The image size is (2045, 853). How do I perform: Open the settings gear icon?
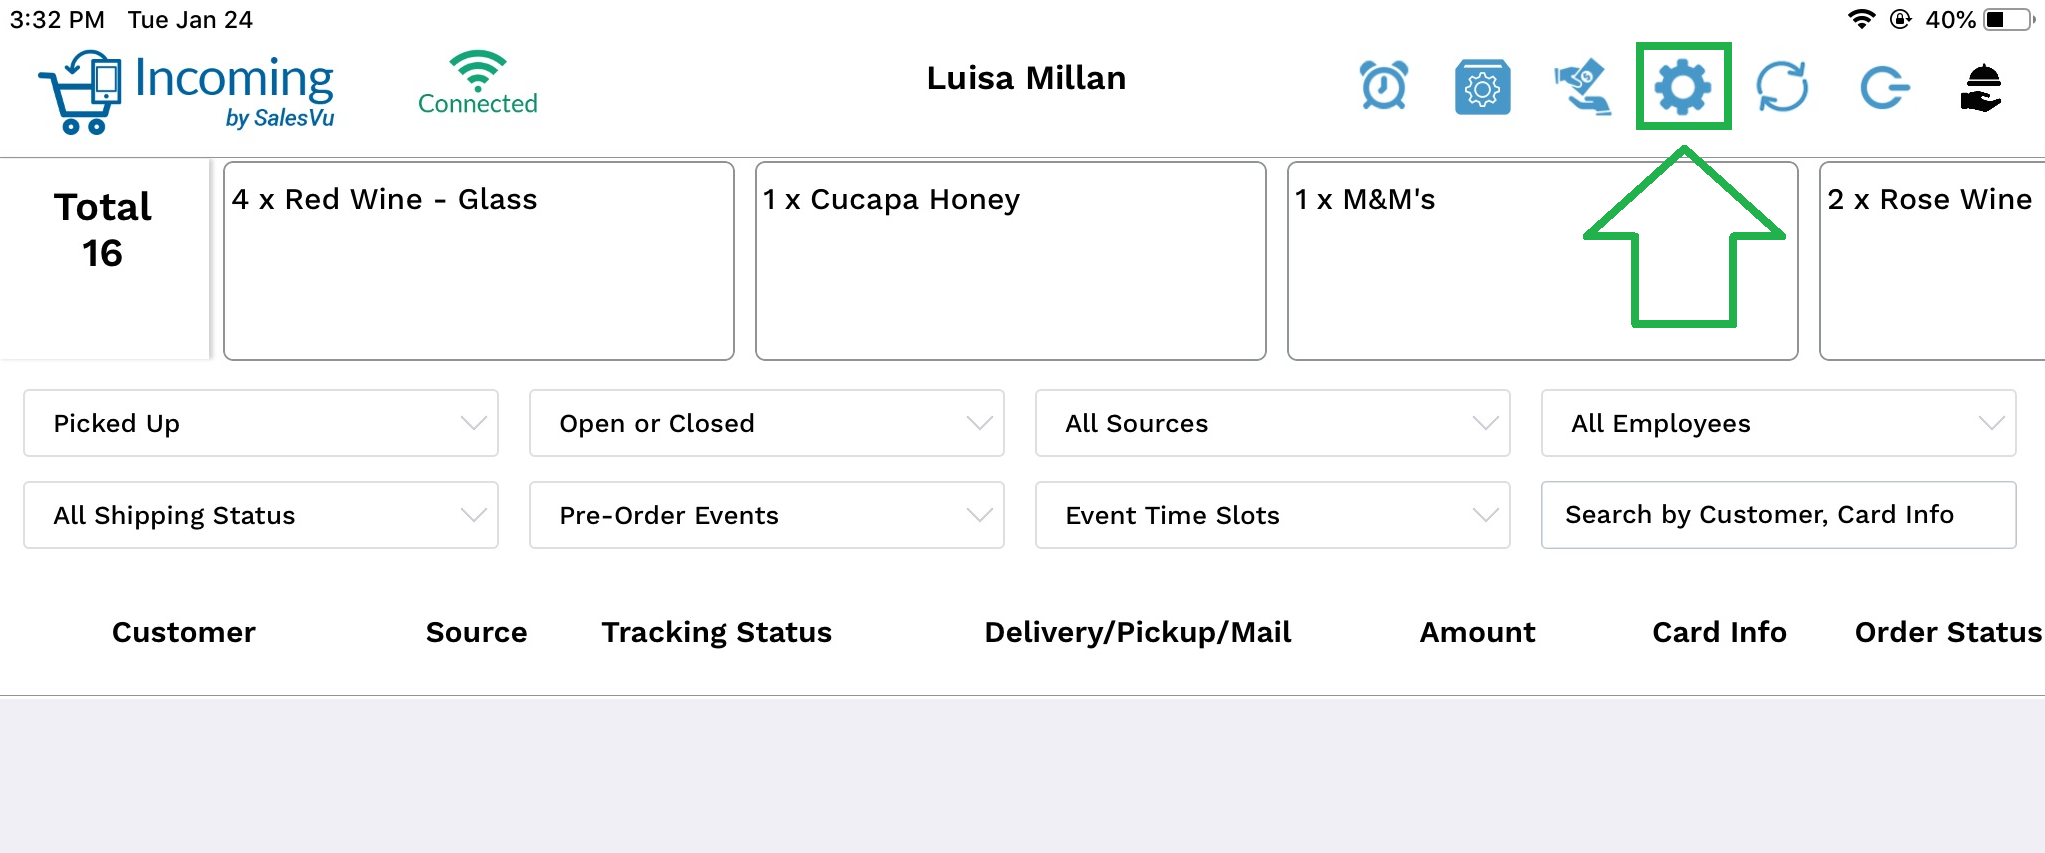pos(1683,87)
